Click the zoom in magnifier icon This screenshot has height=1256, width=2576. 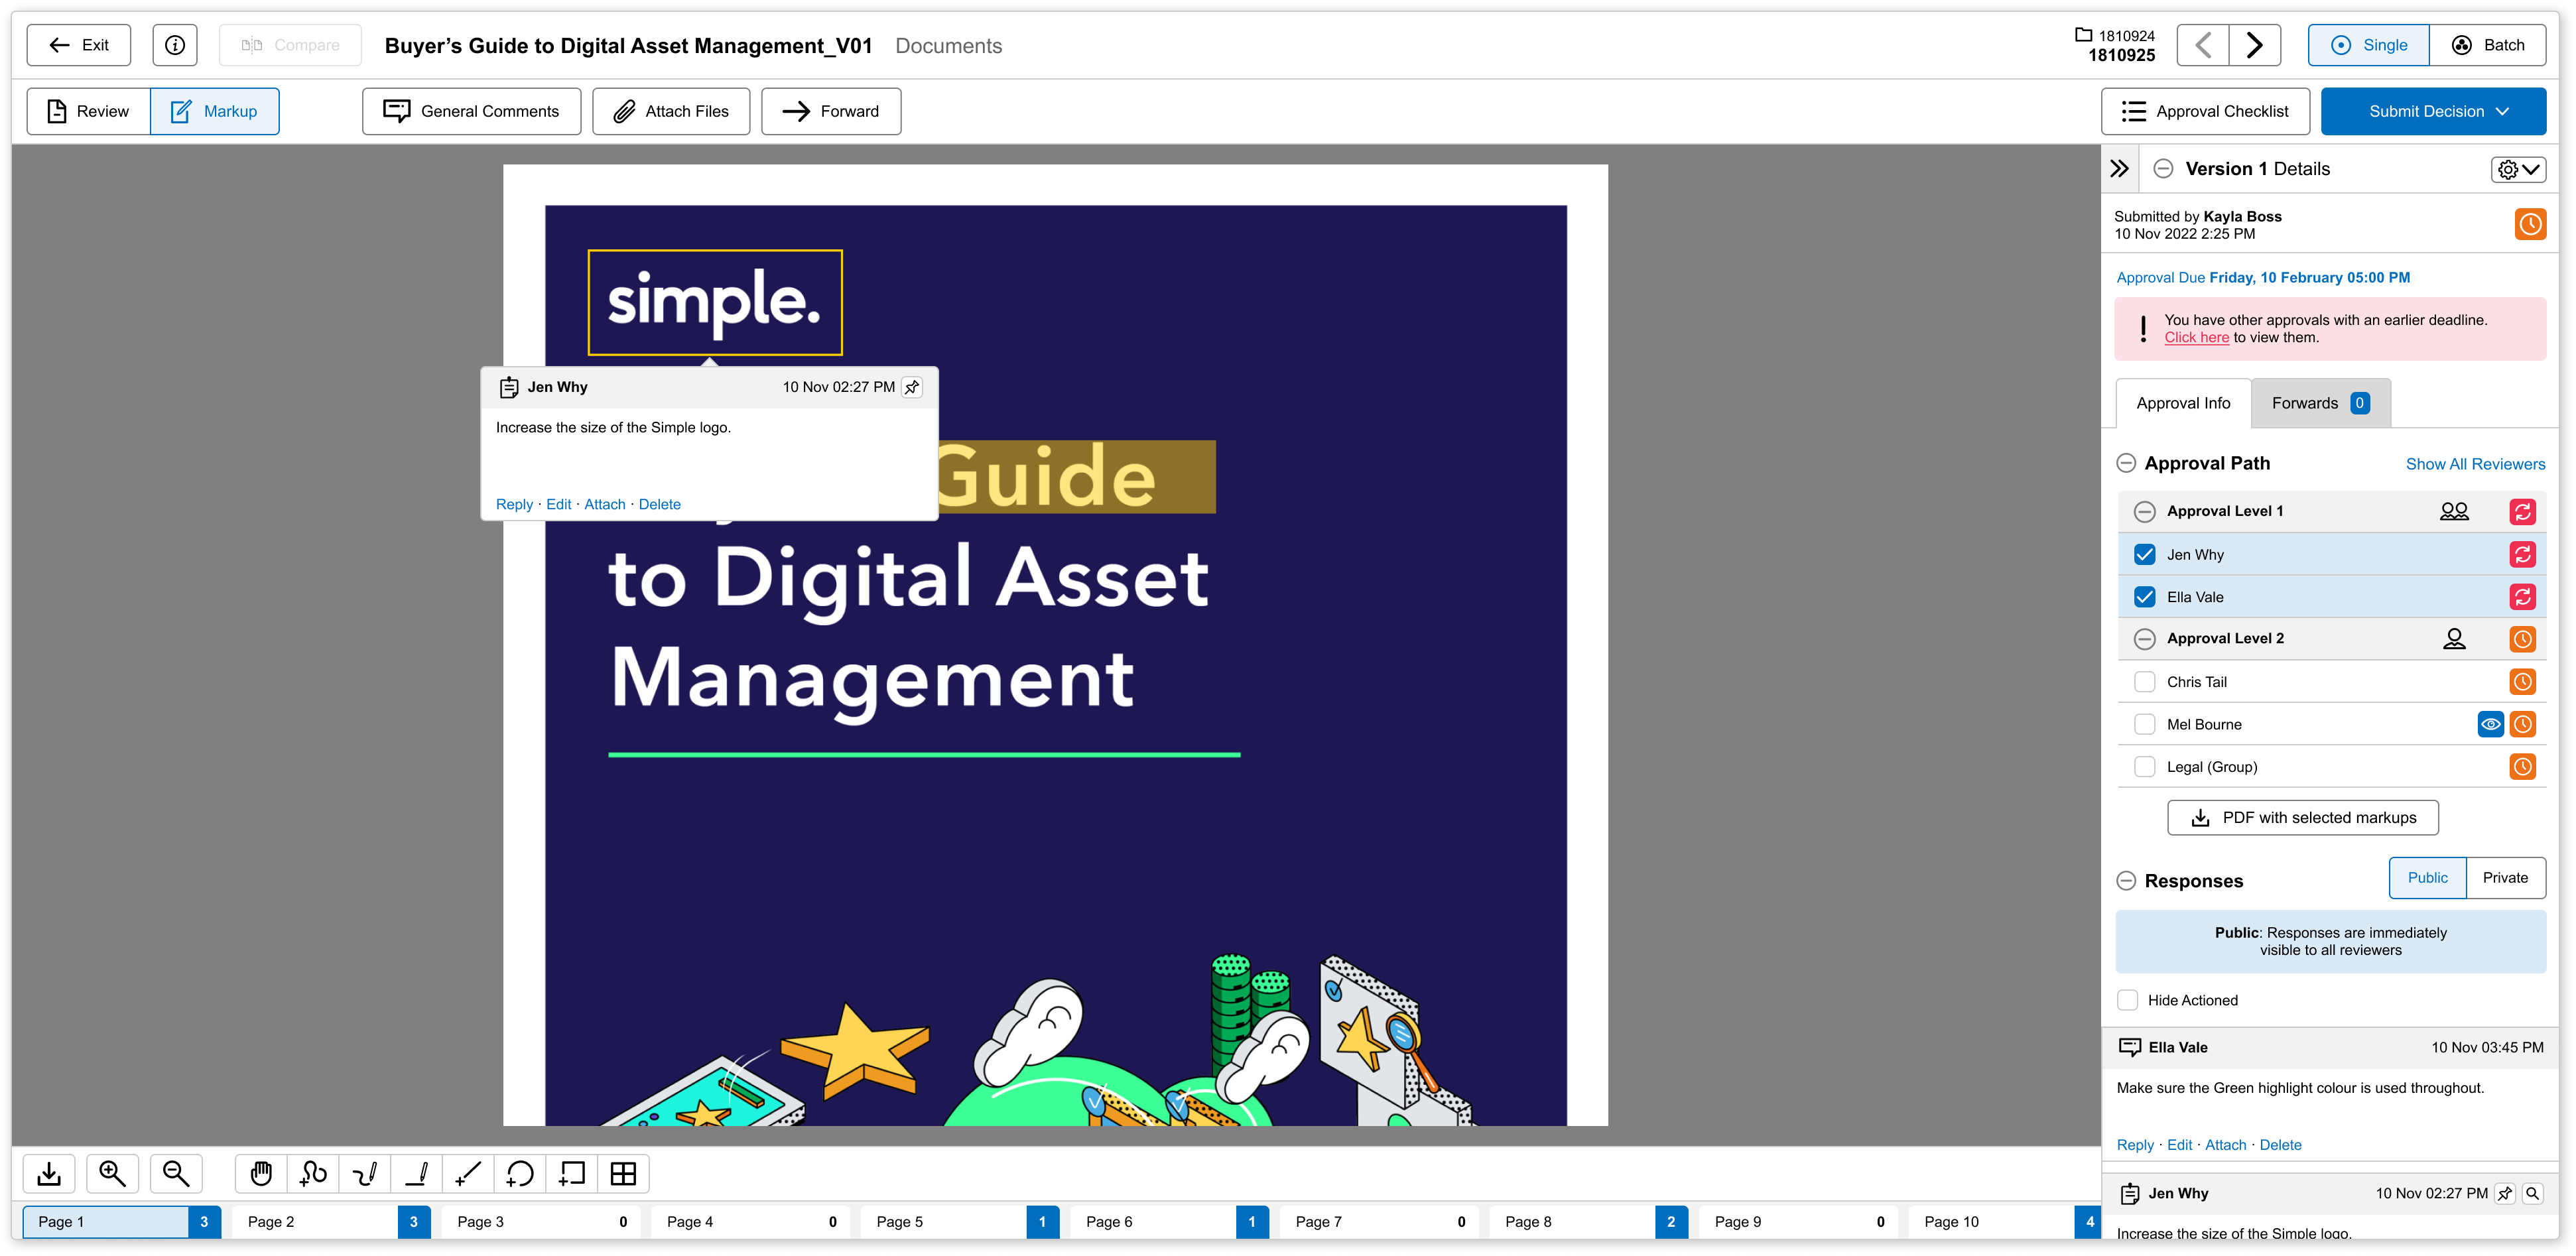click(112, 1173)
